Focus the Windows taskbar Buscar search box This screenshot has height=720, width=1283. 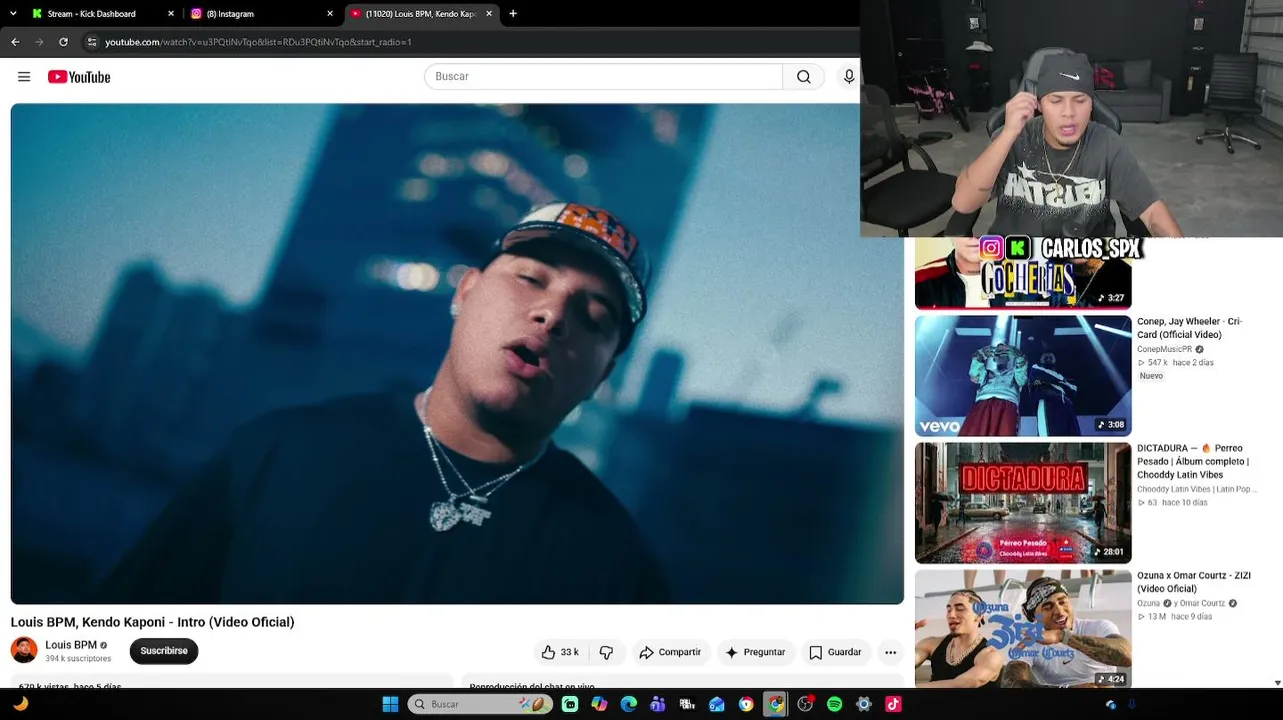tap(480, 704)
